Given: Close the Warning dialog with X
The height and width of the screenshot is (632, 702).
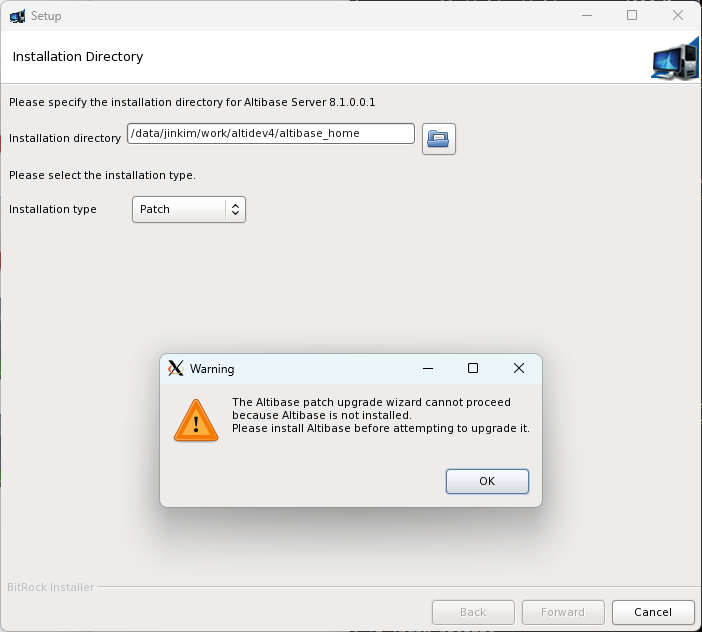Looking at the screenshot, I should click(x=518, y=368).
